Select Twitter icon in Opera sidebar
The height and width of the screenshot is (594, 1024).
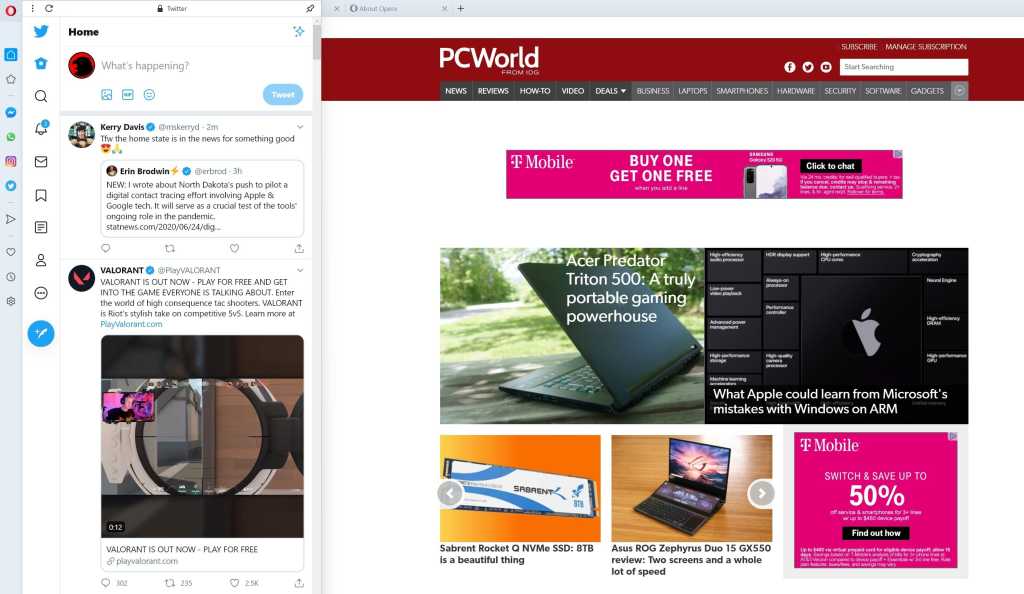coord(10,185)
